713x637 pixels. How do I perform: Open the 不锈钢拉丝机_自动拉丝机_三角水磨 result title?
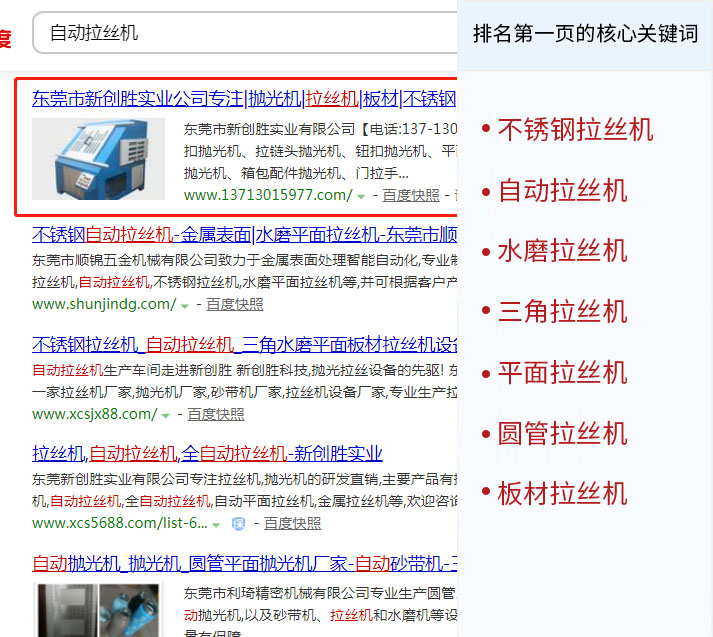(244, 345)
